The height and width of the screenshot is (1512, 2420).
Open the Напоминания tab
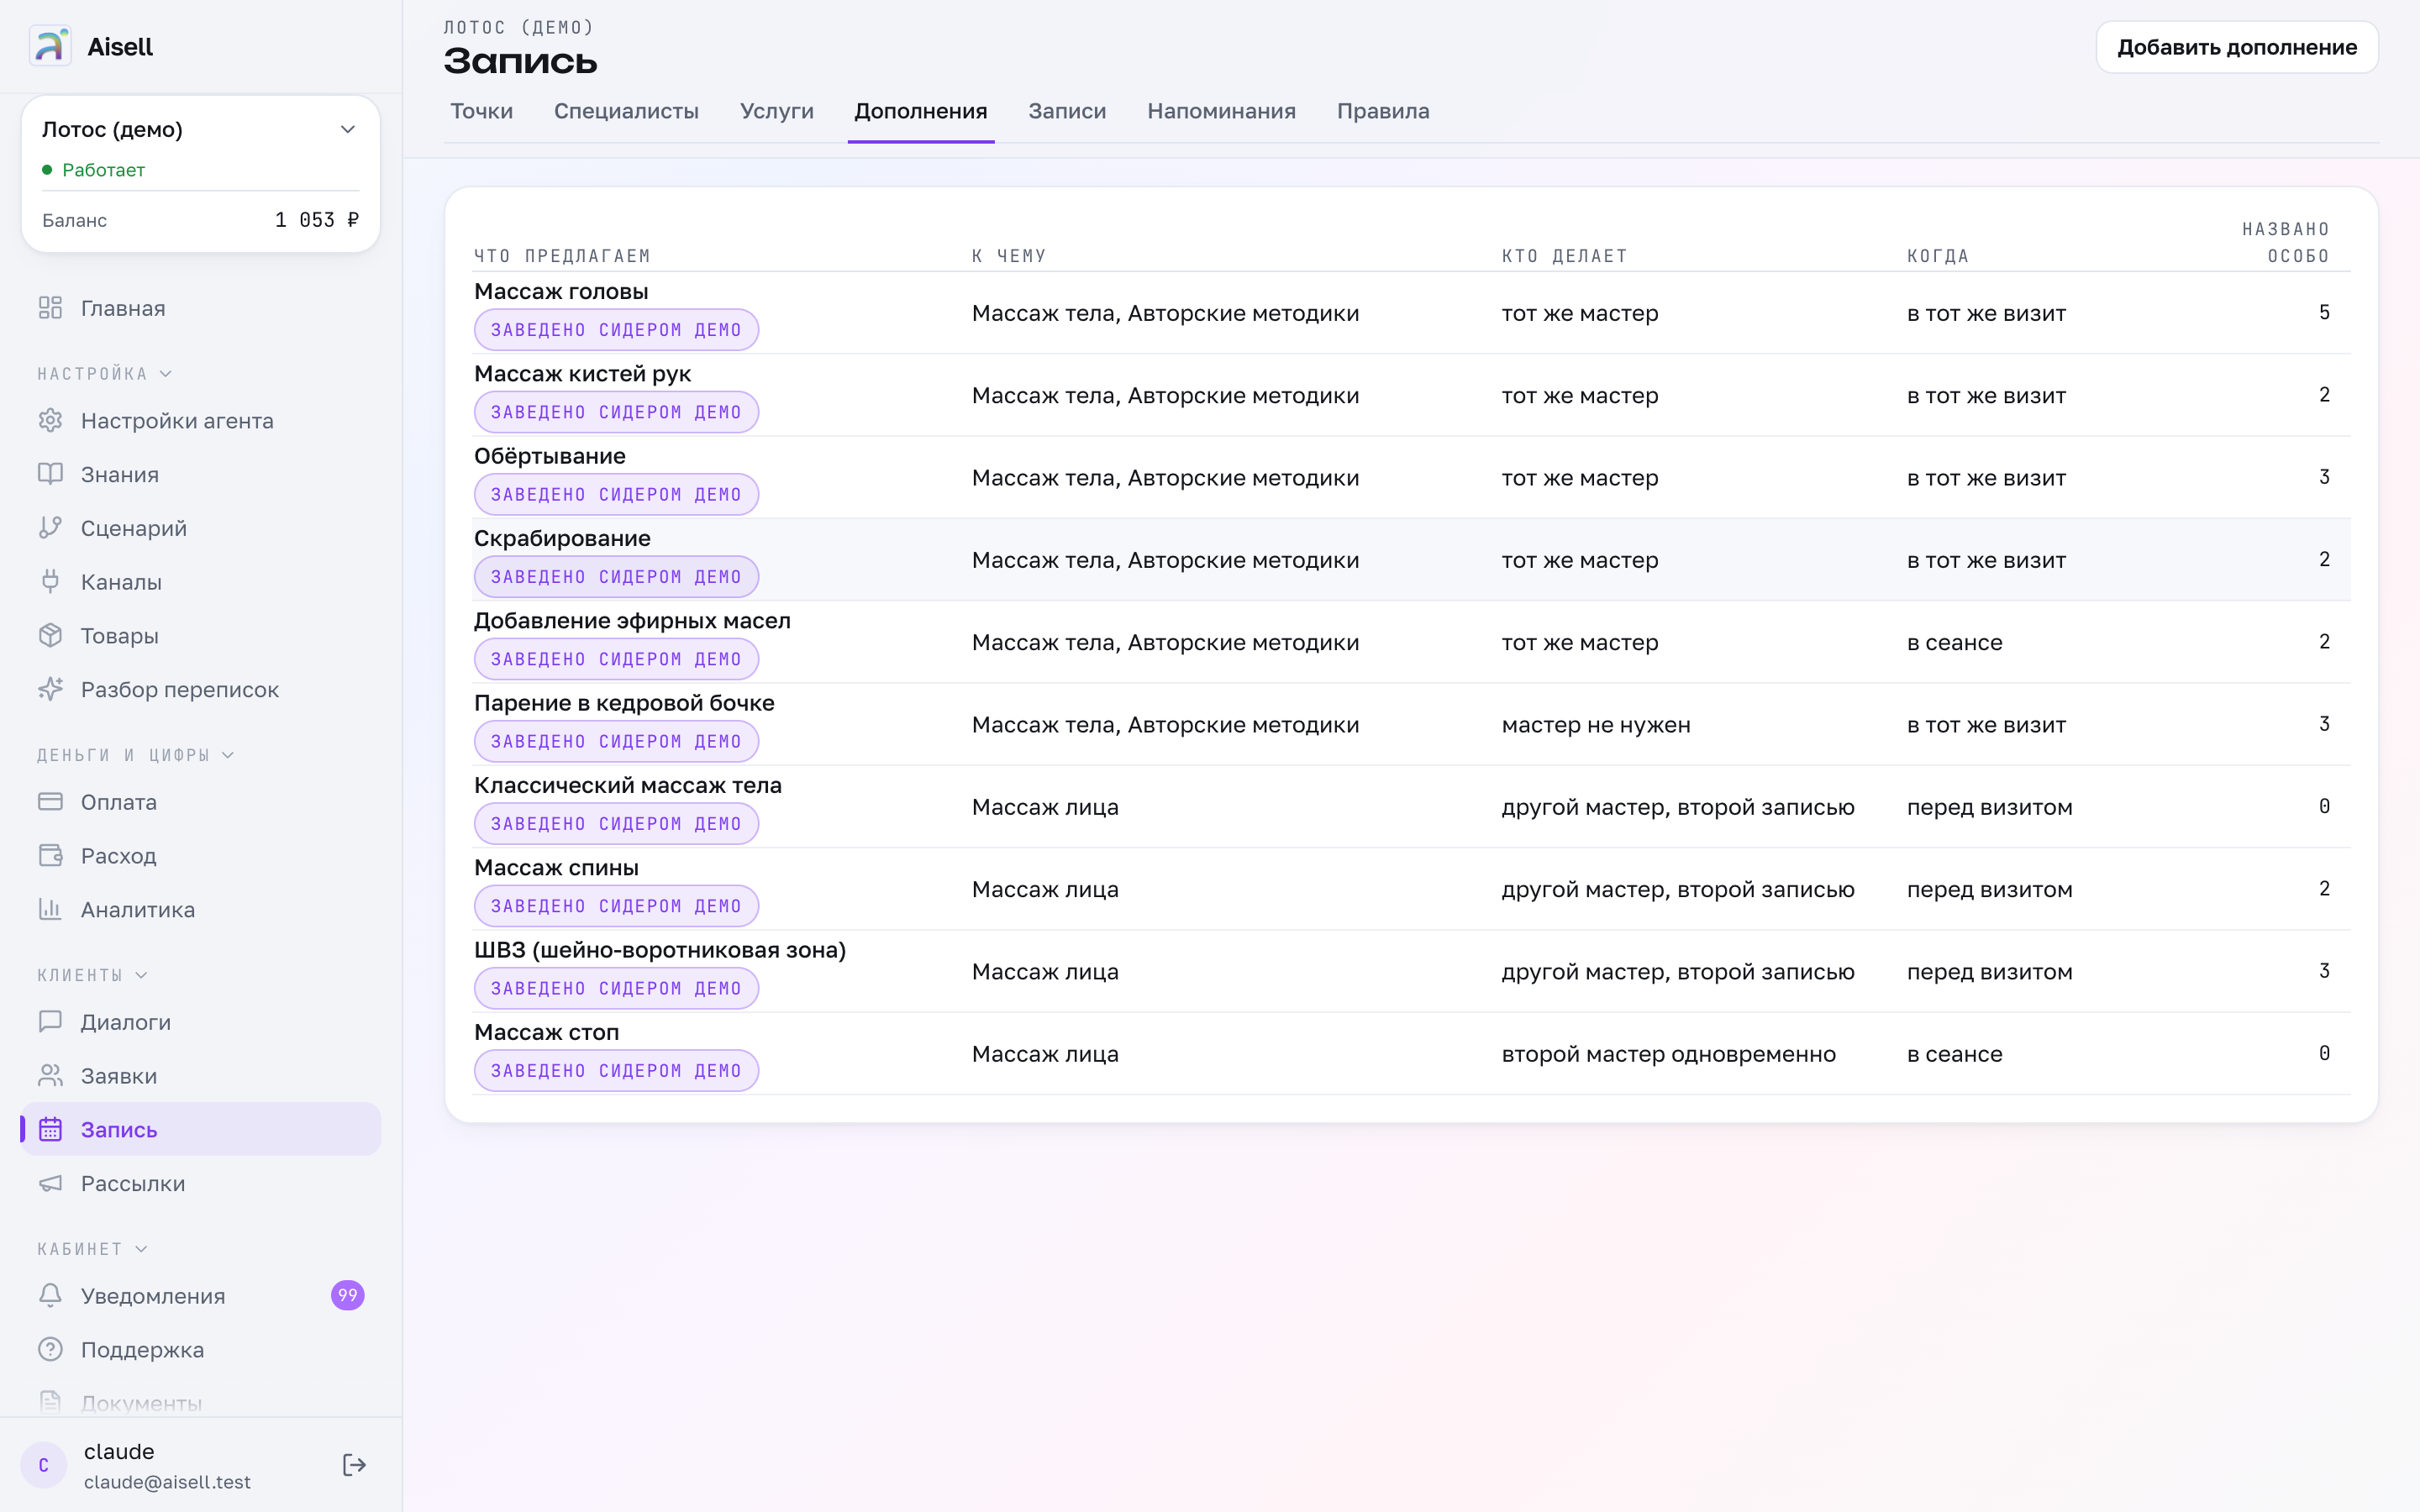coord(1221,111)
